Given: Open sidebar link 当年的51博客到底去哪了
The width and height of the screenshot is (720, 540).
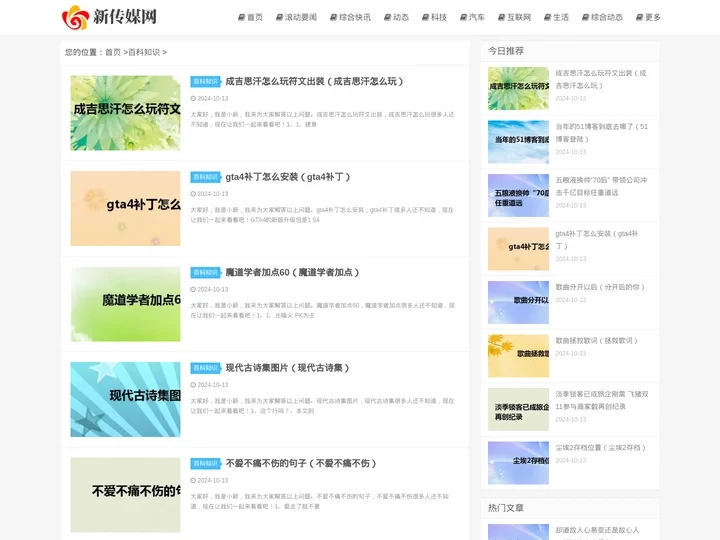Looking at the screenshot, I should click(x=602, y=133).
